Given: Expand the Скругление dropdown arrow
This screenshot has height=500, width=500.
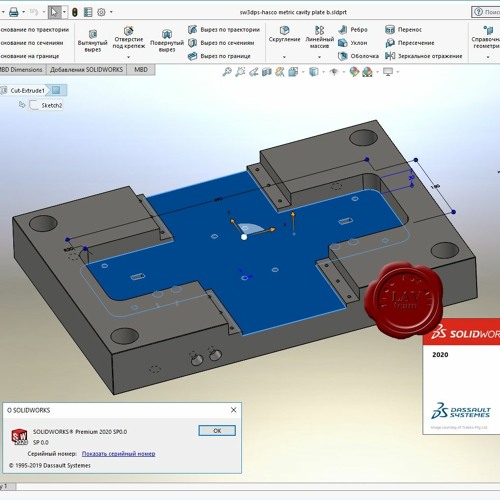Looking at the screenshot, I should point(284,57).
